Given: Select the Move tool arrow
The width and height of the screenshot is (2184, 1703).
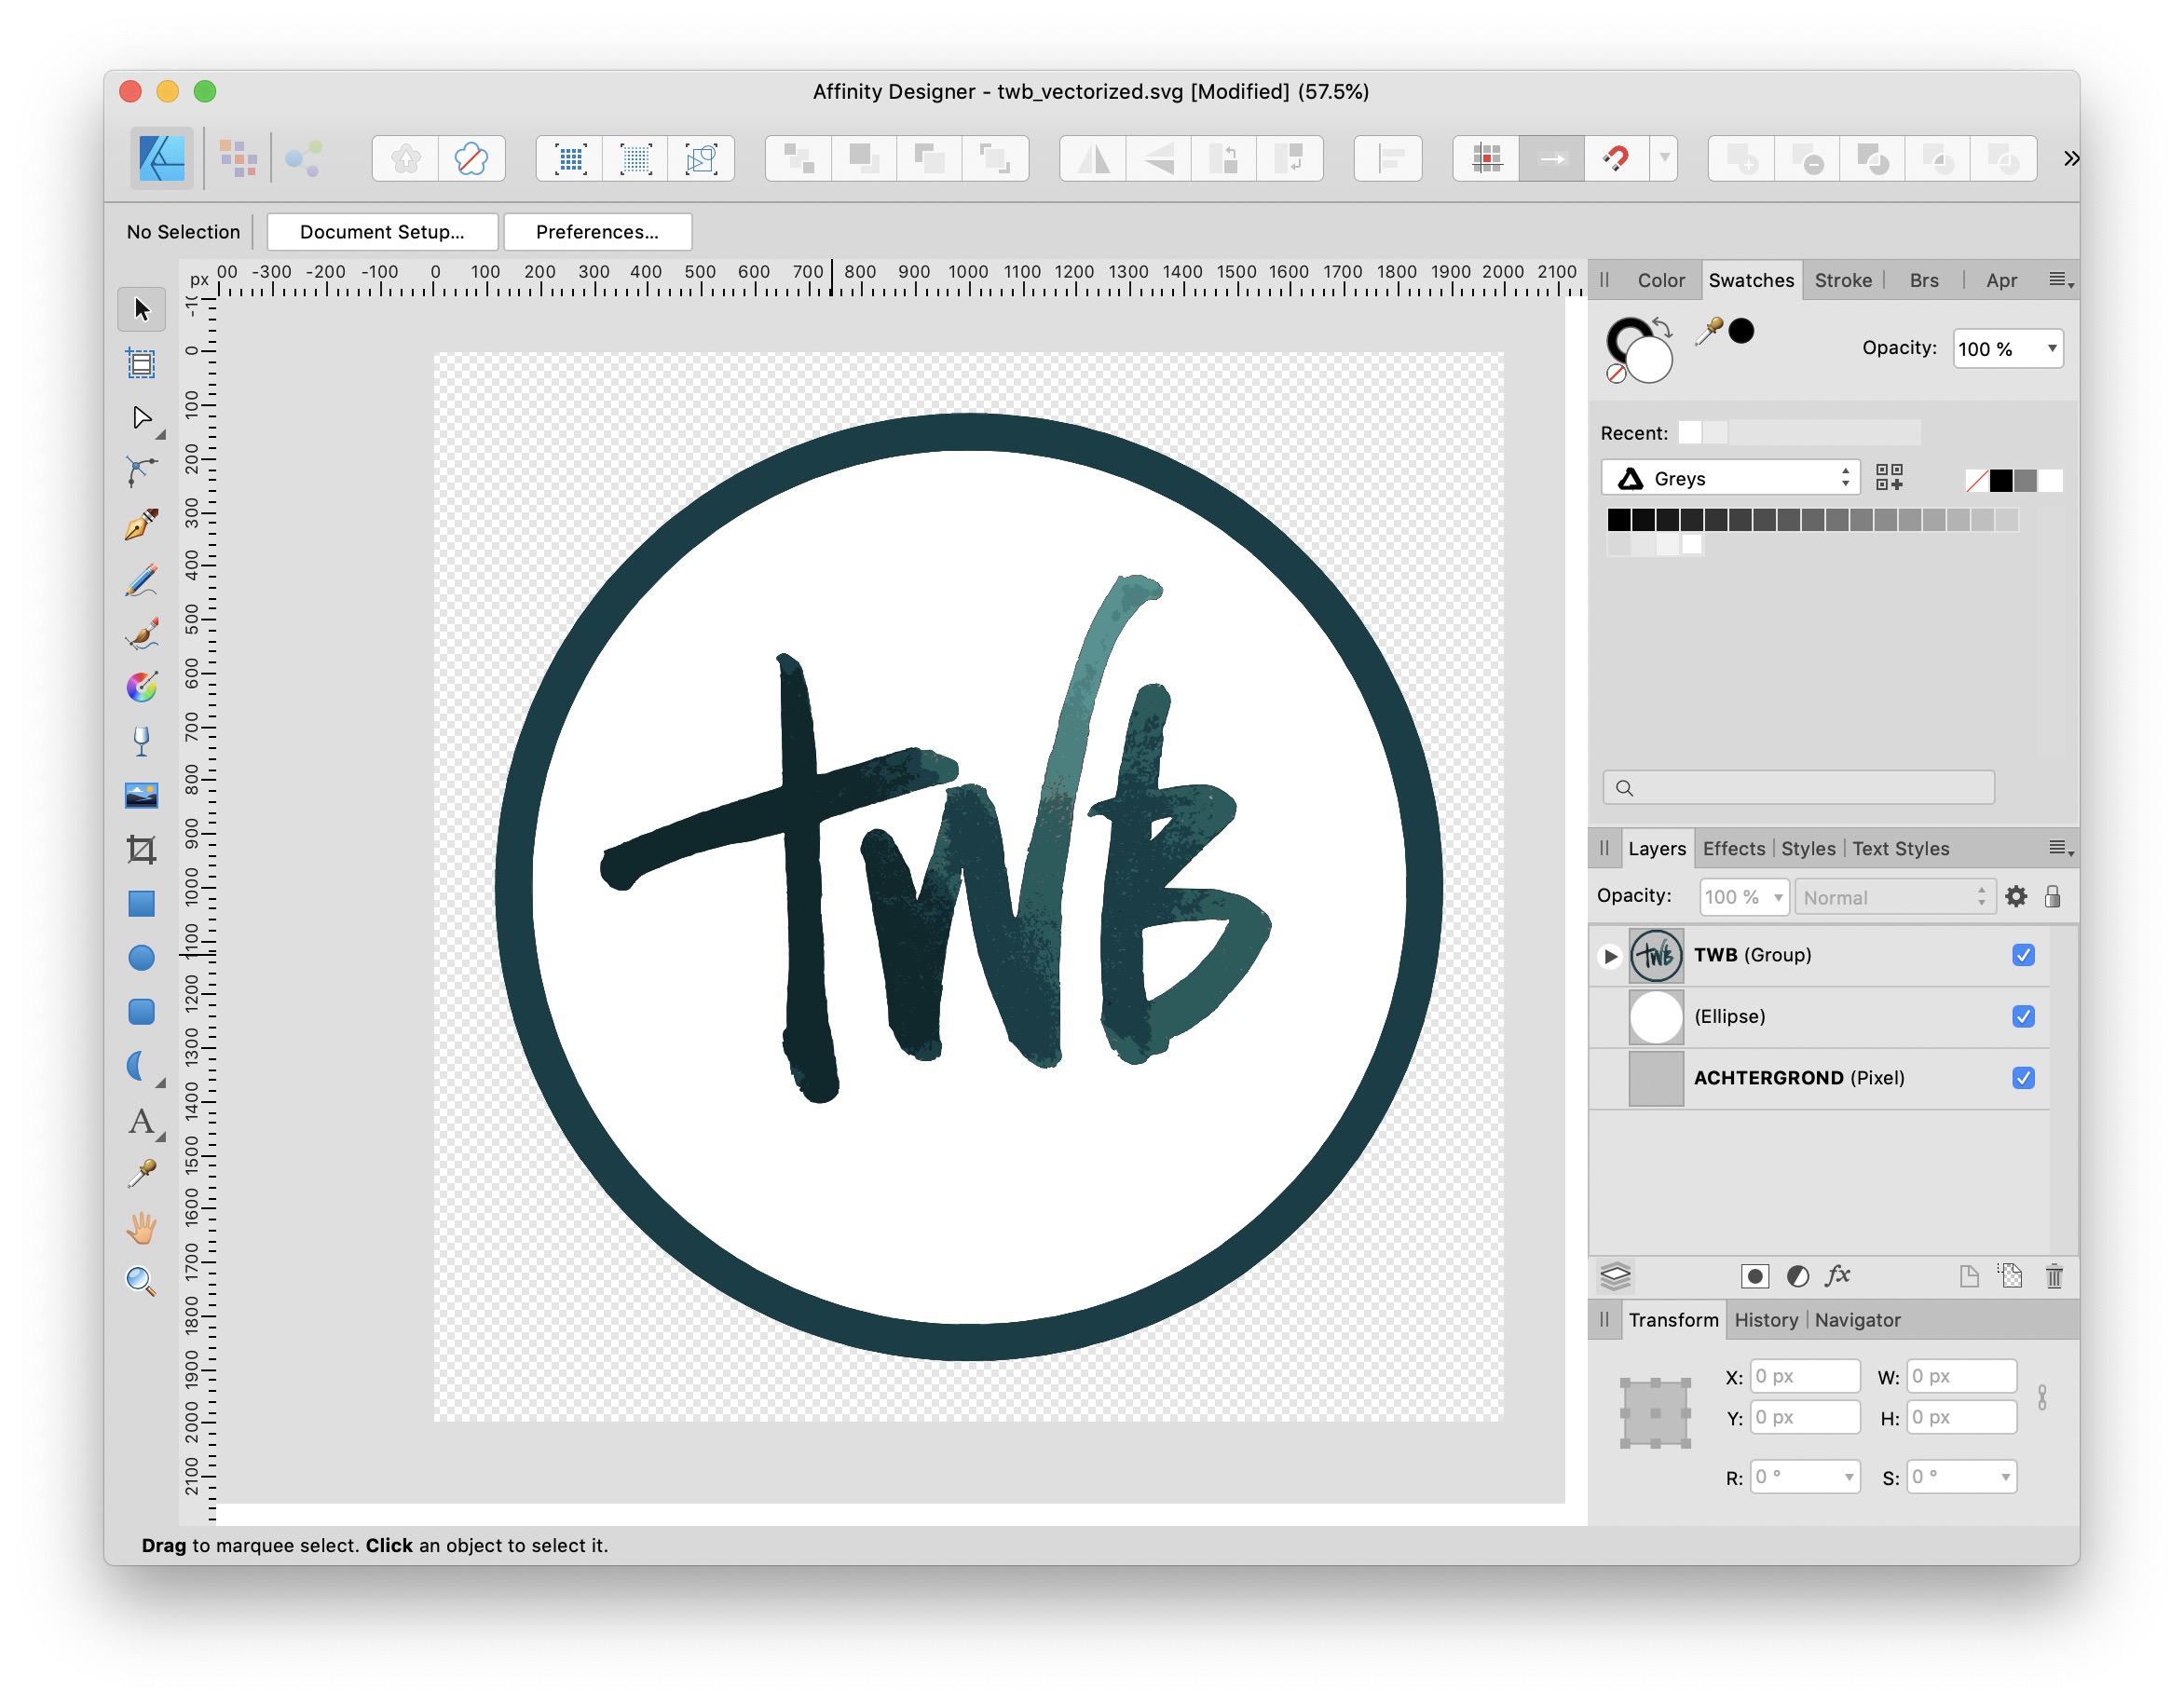Looking at the screenshot, I should 141,309.
